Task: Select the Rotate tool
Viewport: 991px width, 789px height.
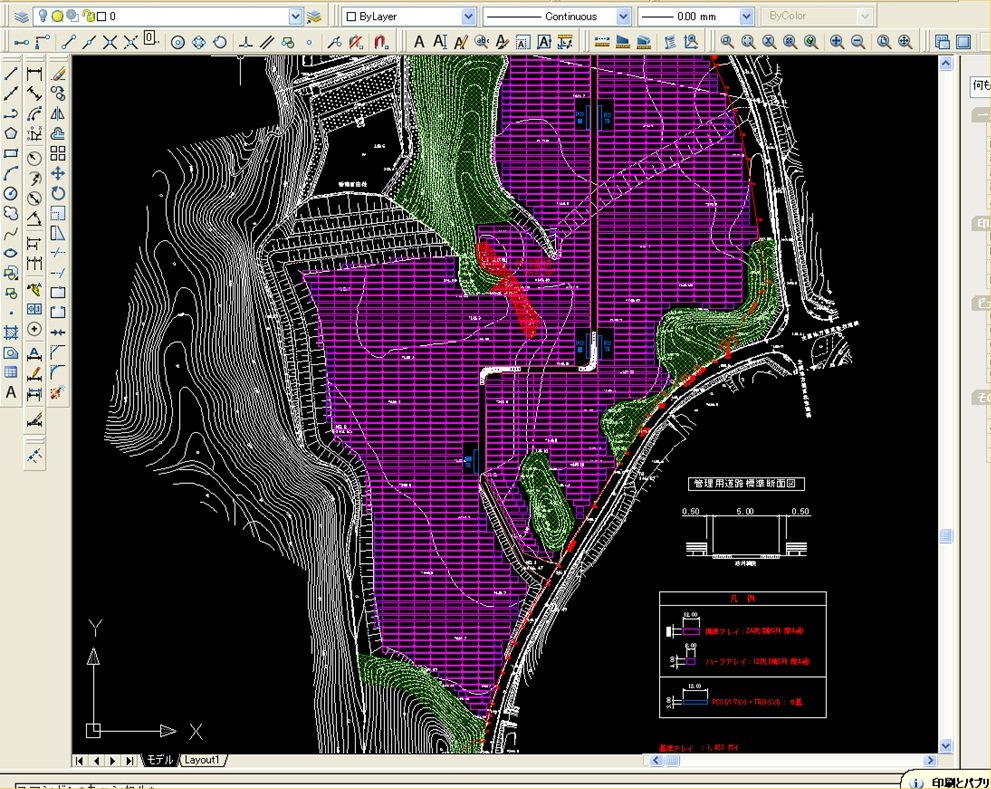Action: point(58,193)
